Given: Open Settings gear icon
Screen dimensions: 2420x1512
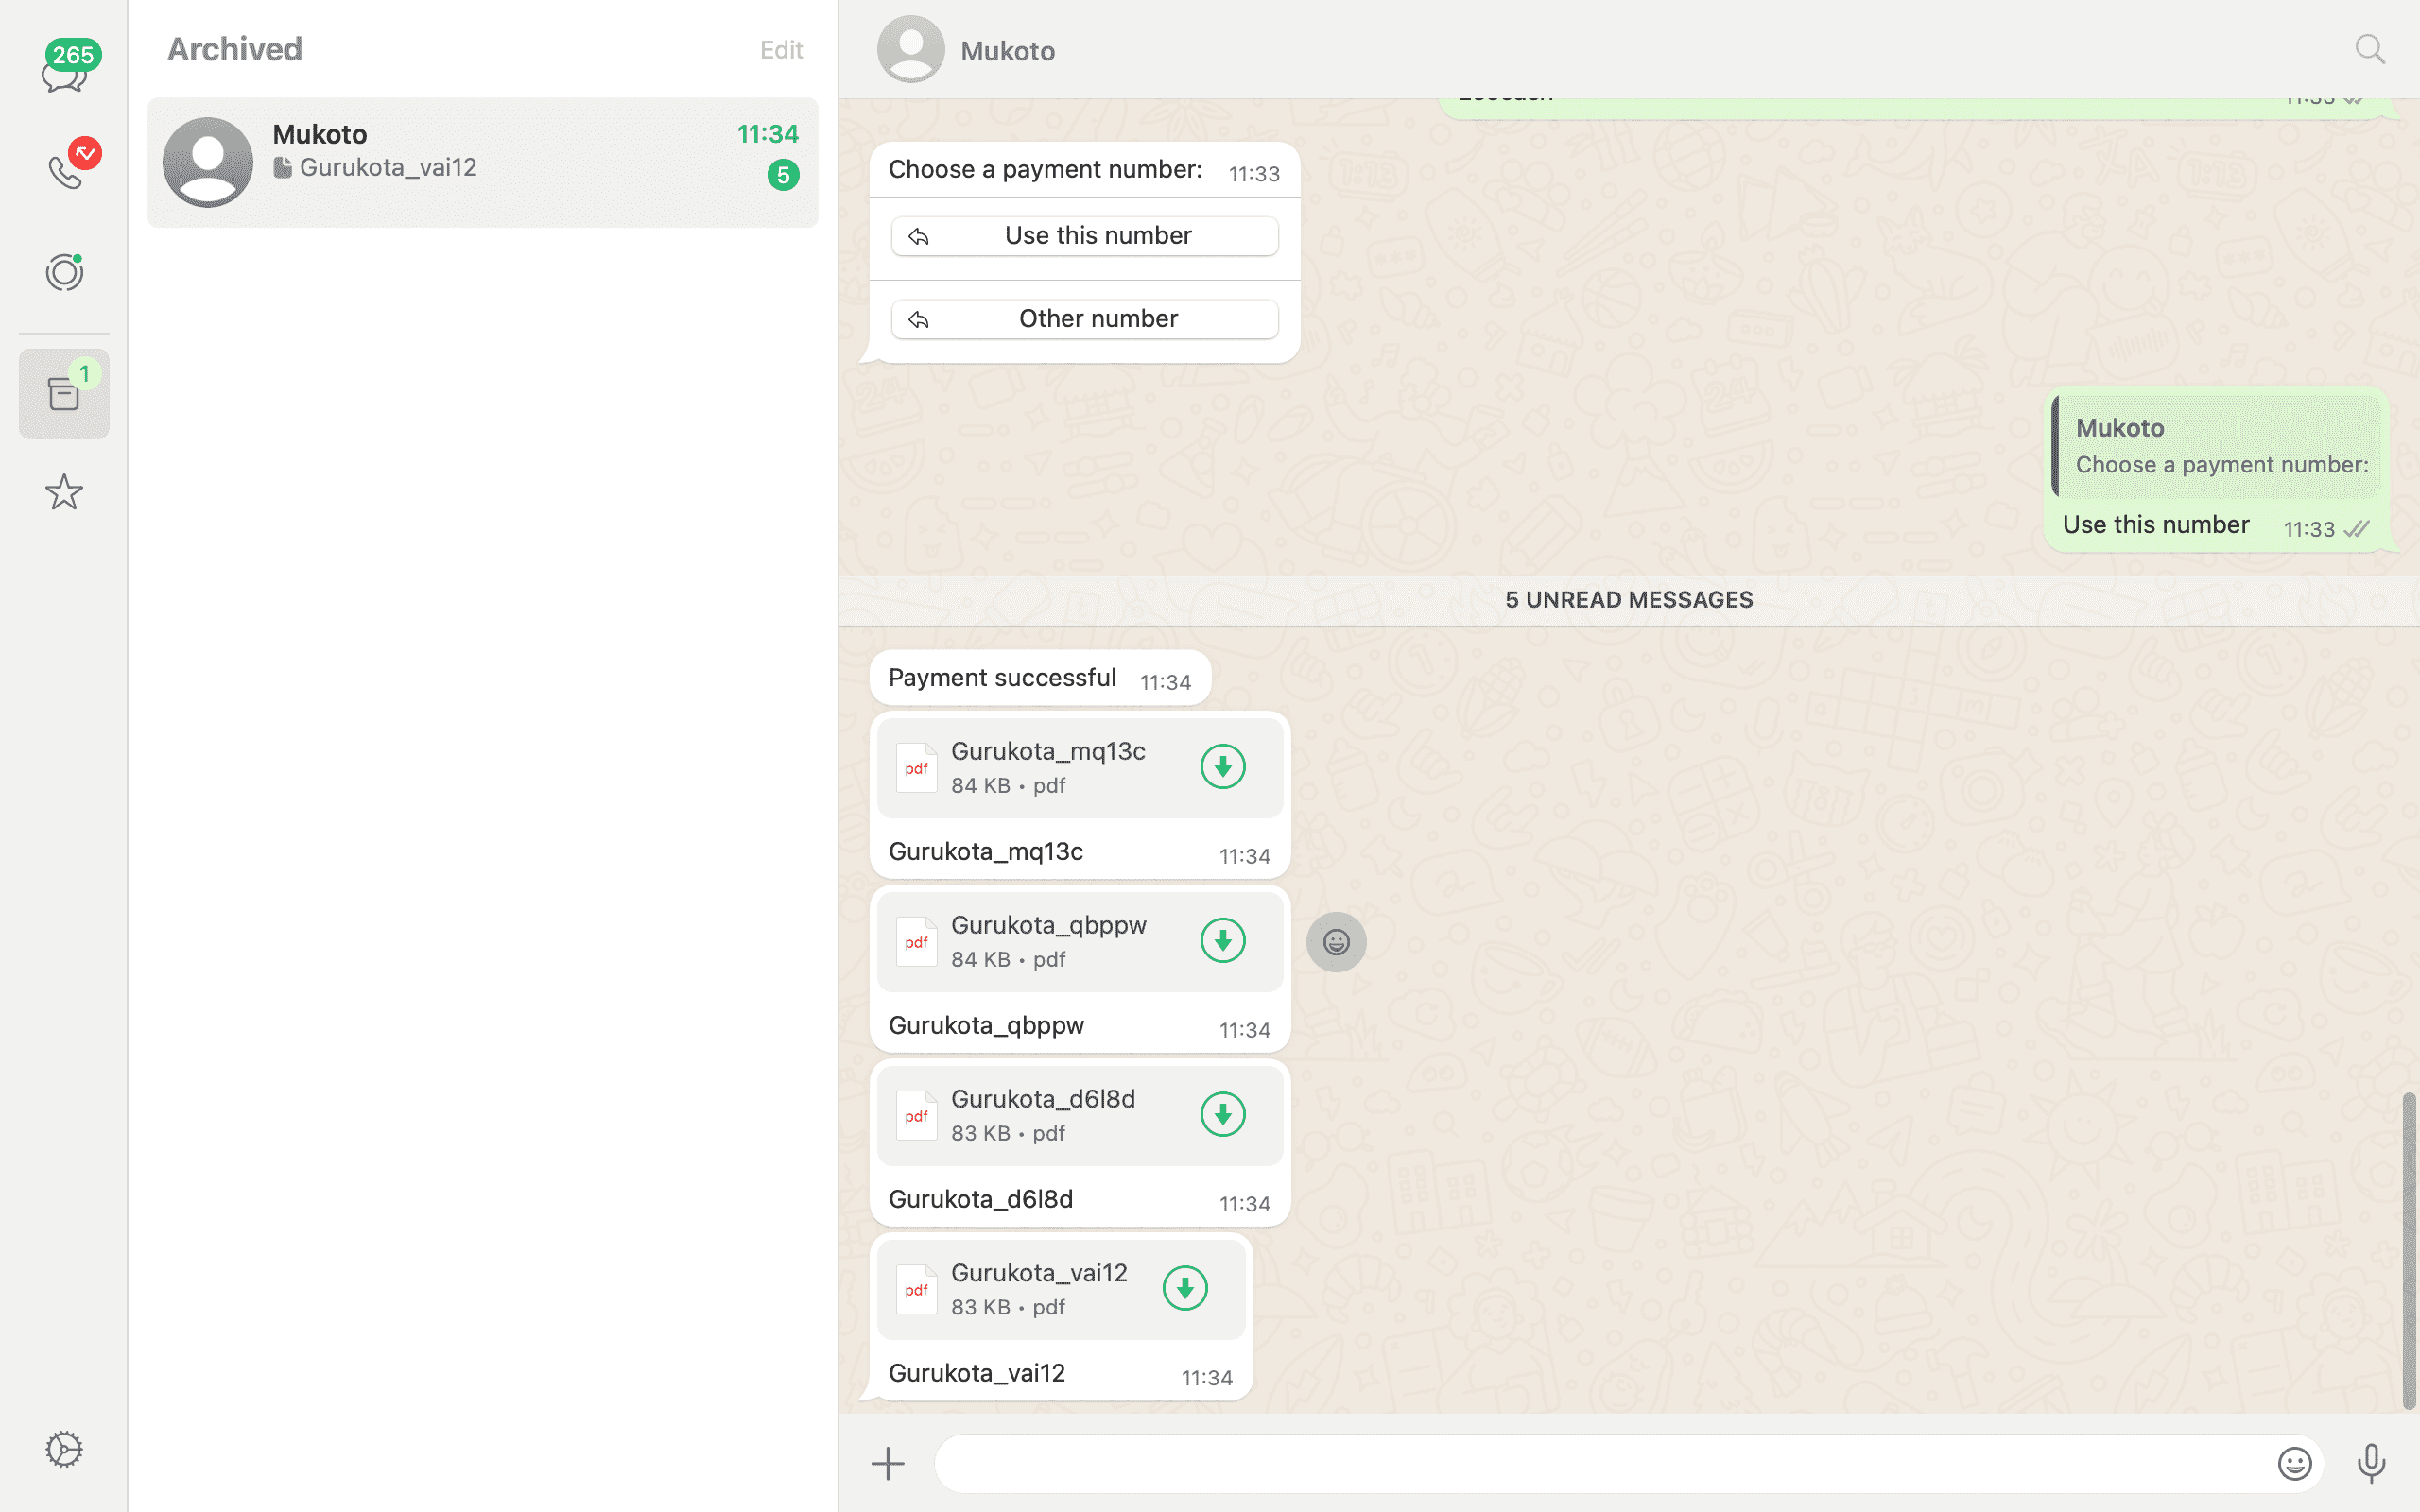Looking at the screenshot, I should click(64, 1449).
